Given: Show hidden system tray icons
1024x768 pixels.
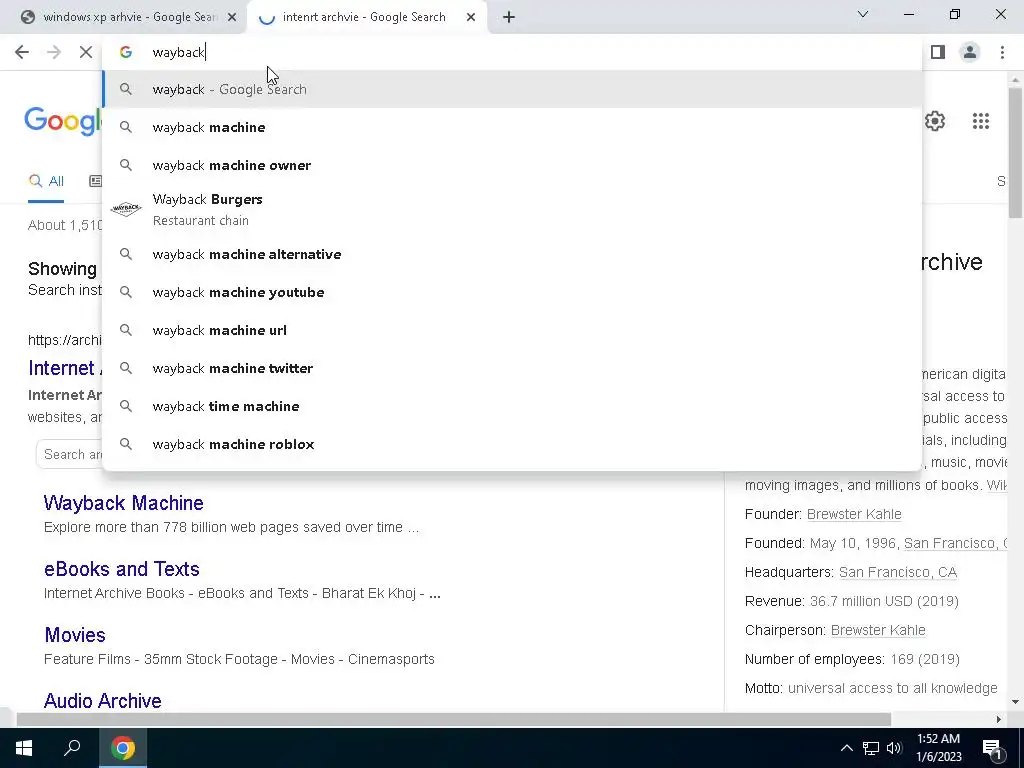Looking at the screenshot, I should point(846,748).
